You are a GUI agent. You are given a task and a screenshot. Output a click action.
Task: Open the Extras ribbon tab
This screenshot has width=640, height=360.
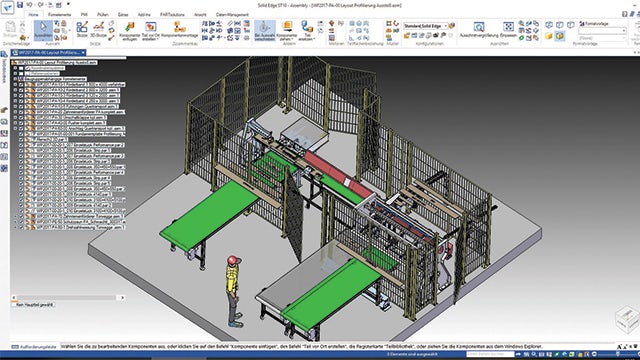[123, 14]
